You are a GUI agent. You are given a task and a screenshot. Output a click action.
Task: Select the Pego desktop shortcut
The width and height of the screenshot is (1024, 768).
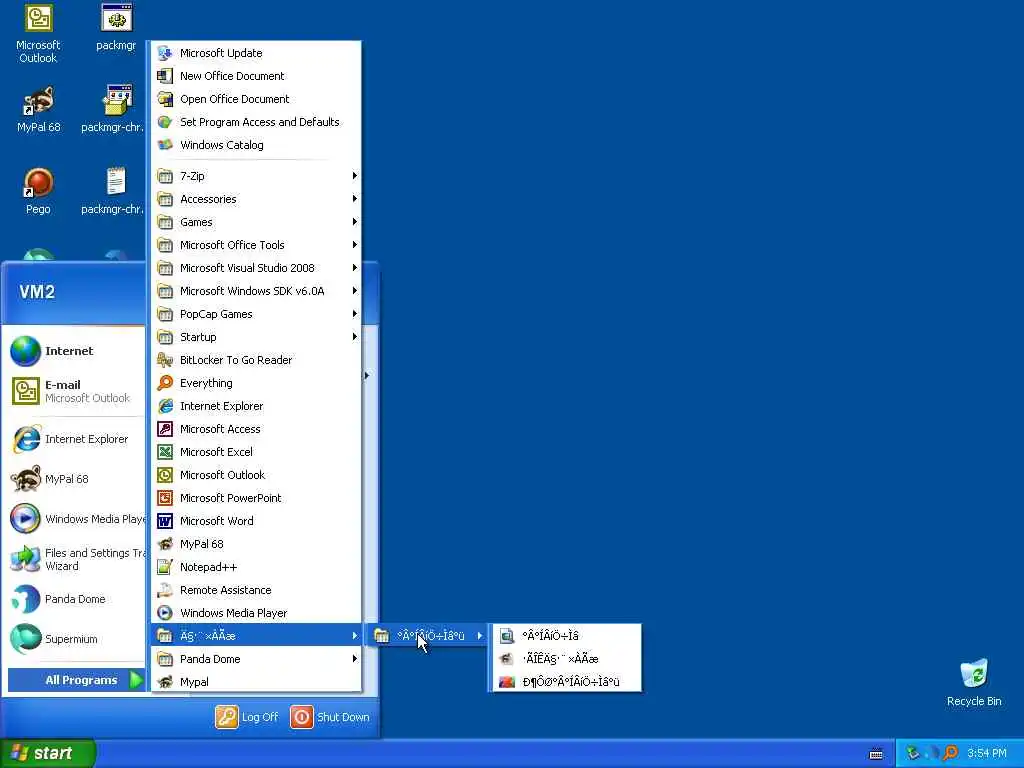pyautogui.click(x=38, y=191)
